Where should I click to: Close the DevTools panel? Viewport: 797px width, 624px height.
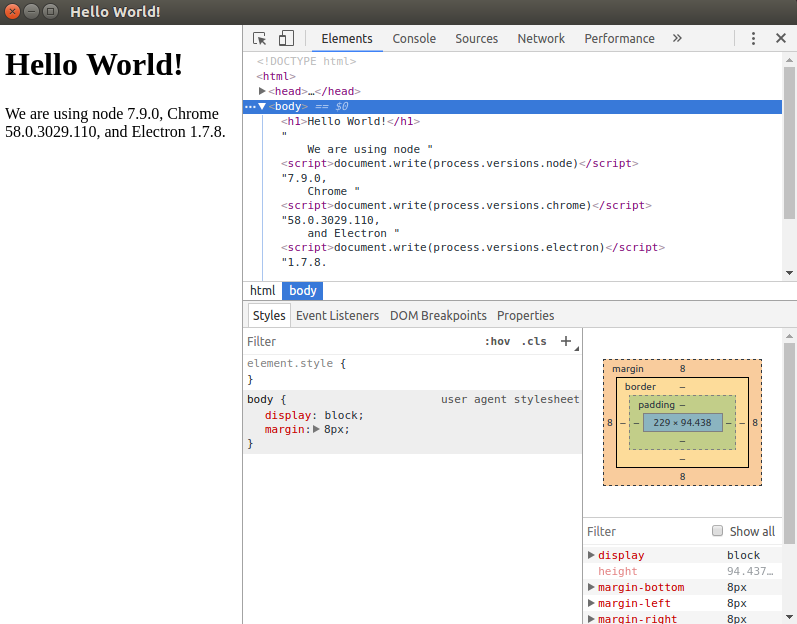click(781, 39)
